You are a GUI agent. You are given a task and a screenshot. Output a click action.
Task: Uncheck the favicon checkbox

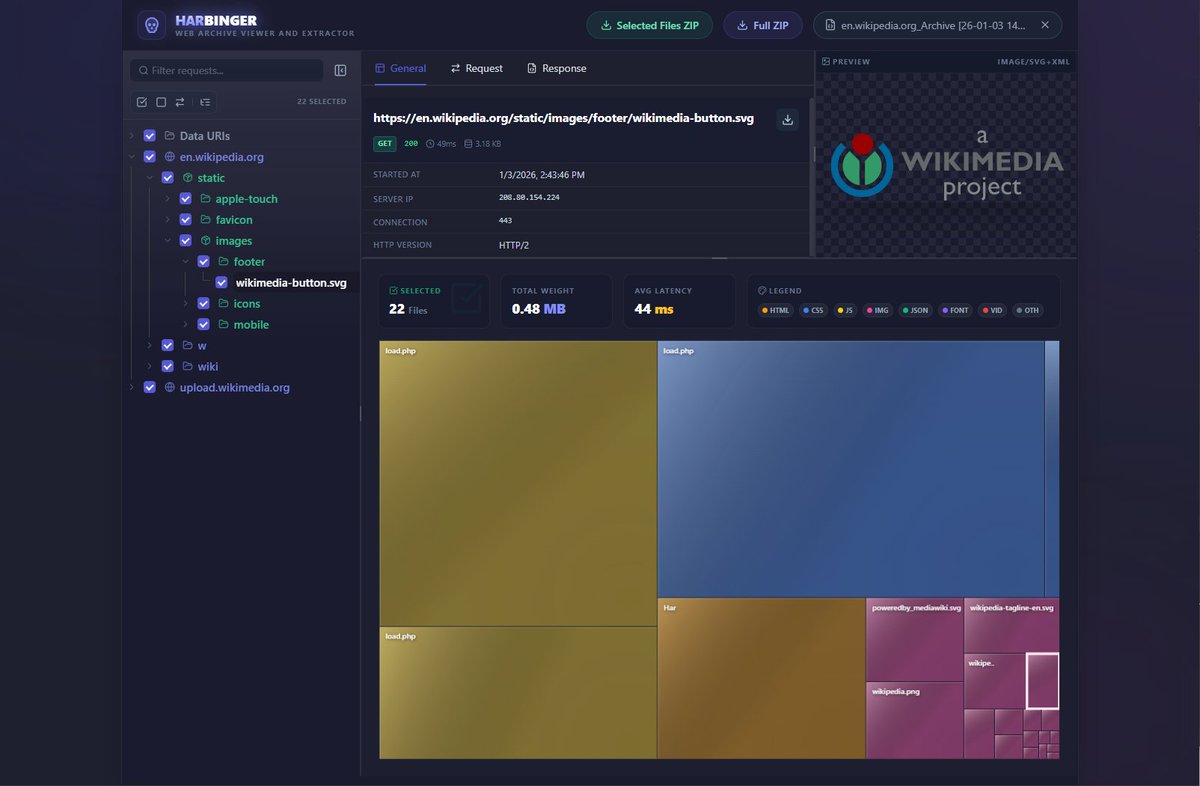[x=185, y=220]
